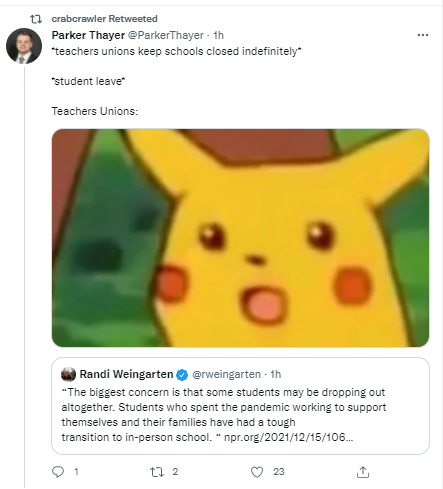Open the share tweet icon
The width and height of the screenshot is (443, 489).
[x=363, y=472]
